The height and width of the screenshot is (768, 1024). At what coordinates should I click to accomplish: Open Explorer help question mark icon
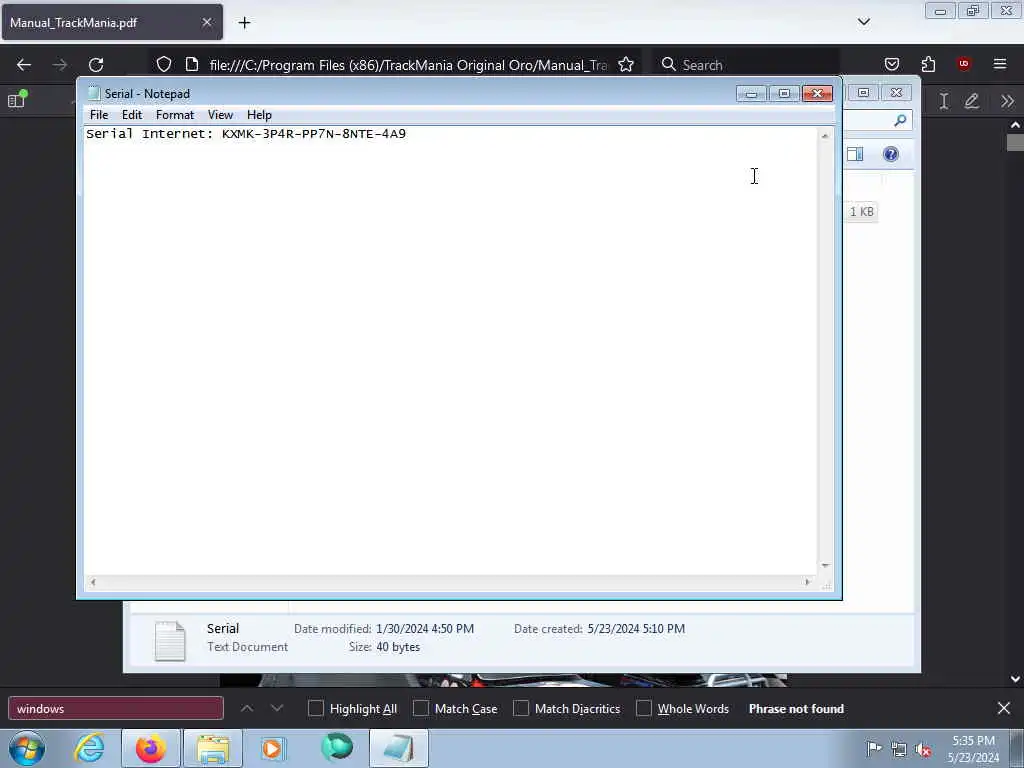point(891,154)
